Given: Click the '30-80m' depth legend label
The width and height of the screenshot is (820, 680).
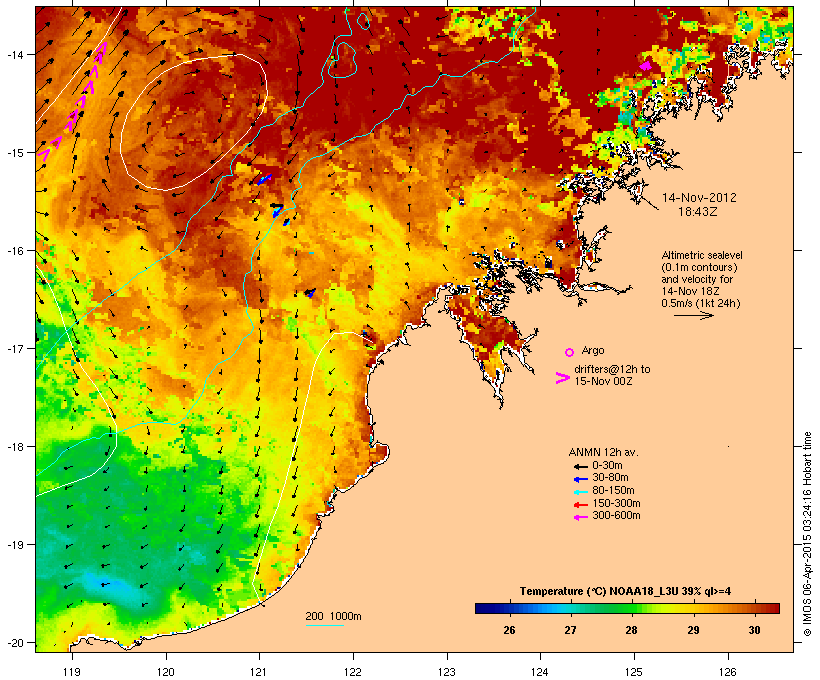Looking at the screenshot, I should pos(610,478).
